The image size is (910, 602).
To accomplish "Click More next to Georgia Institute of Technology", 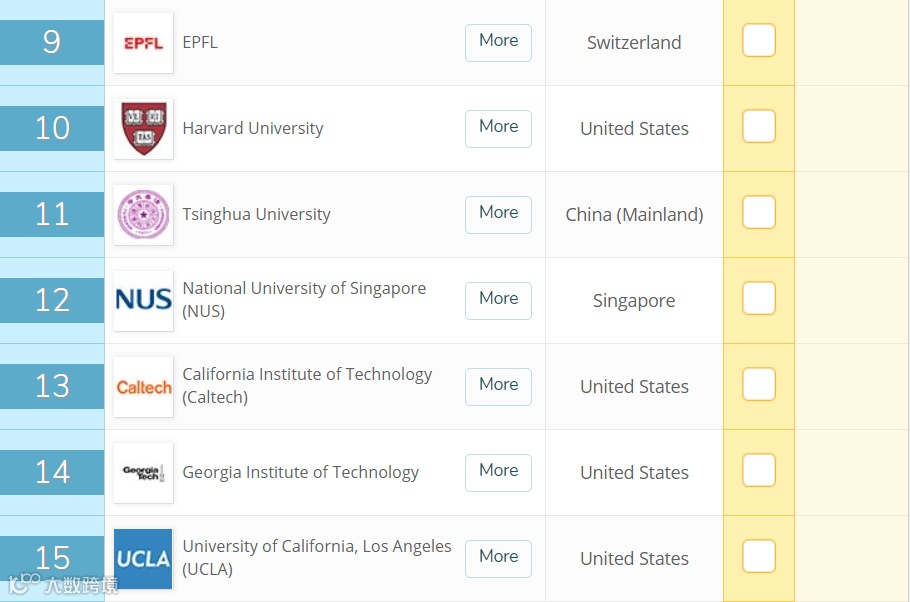I will [499, 472].
